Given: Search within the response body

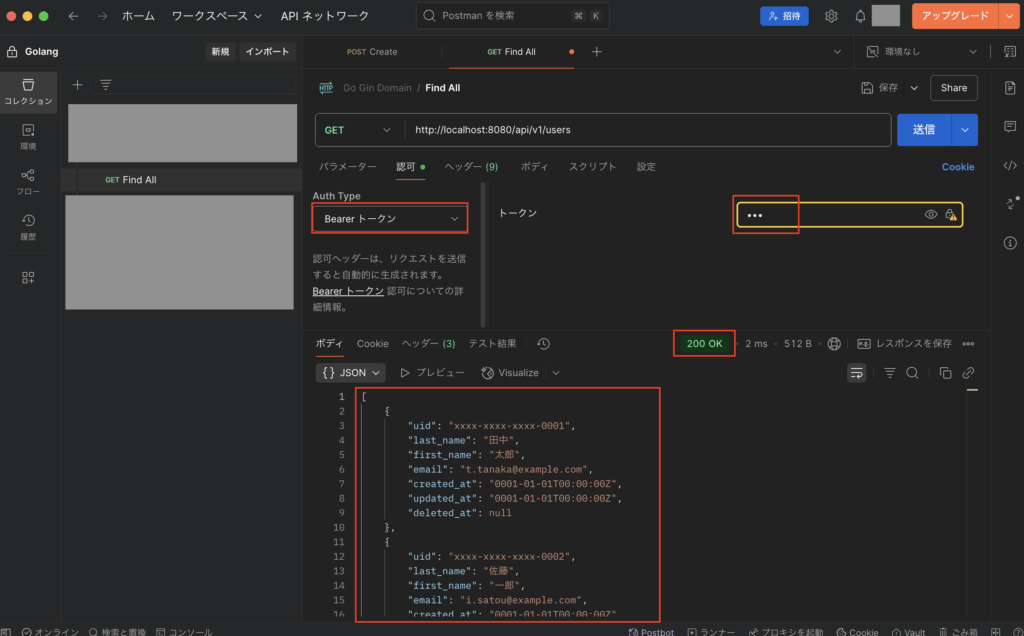Looking at the screenshot, I should coord(912,372).
